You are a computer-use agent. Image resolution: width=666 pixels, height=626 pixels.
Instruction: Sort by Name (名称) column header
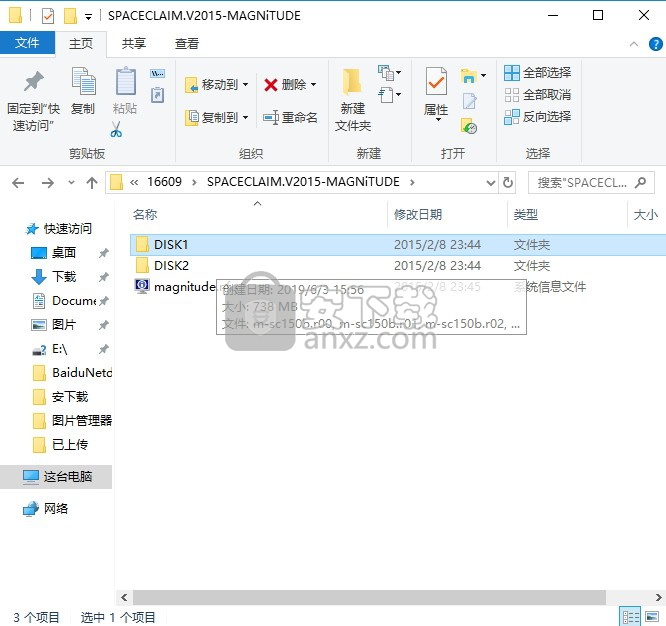[x=145, y=215]
